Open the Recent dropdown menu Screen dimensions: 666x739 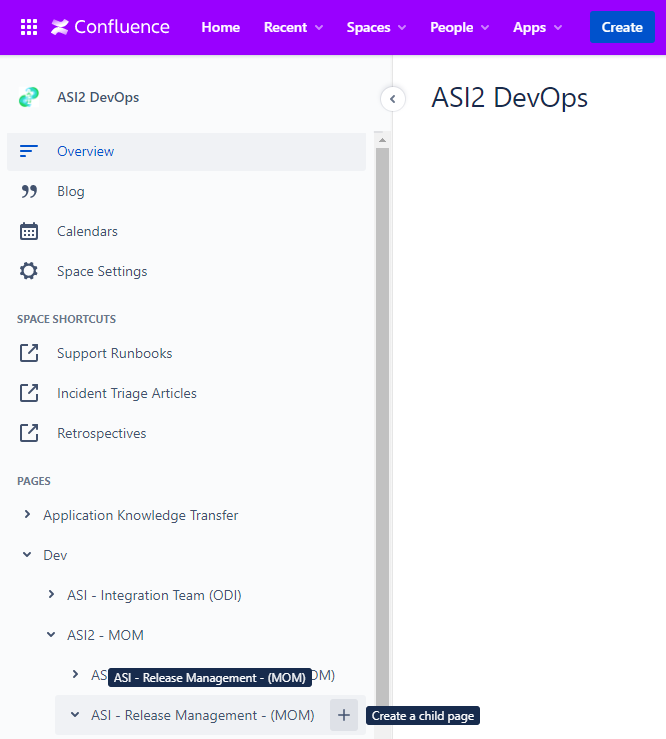(293, 27)
